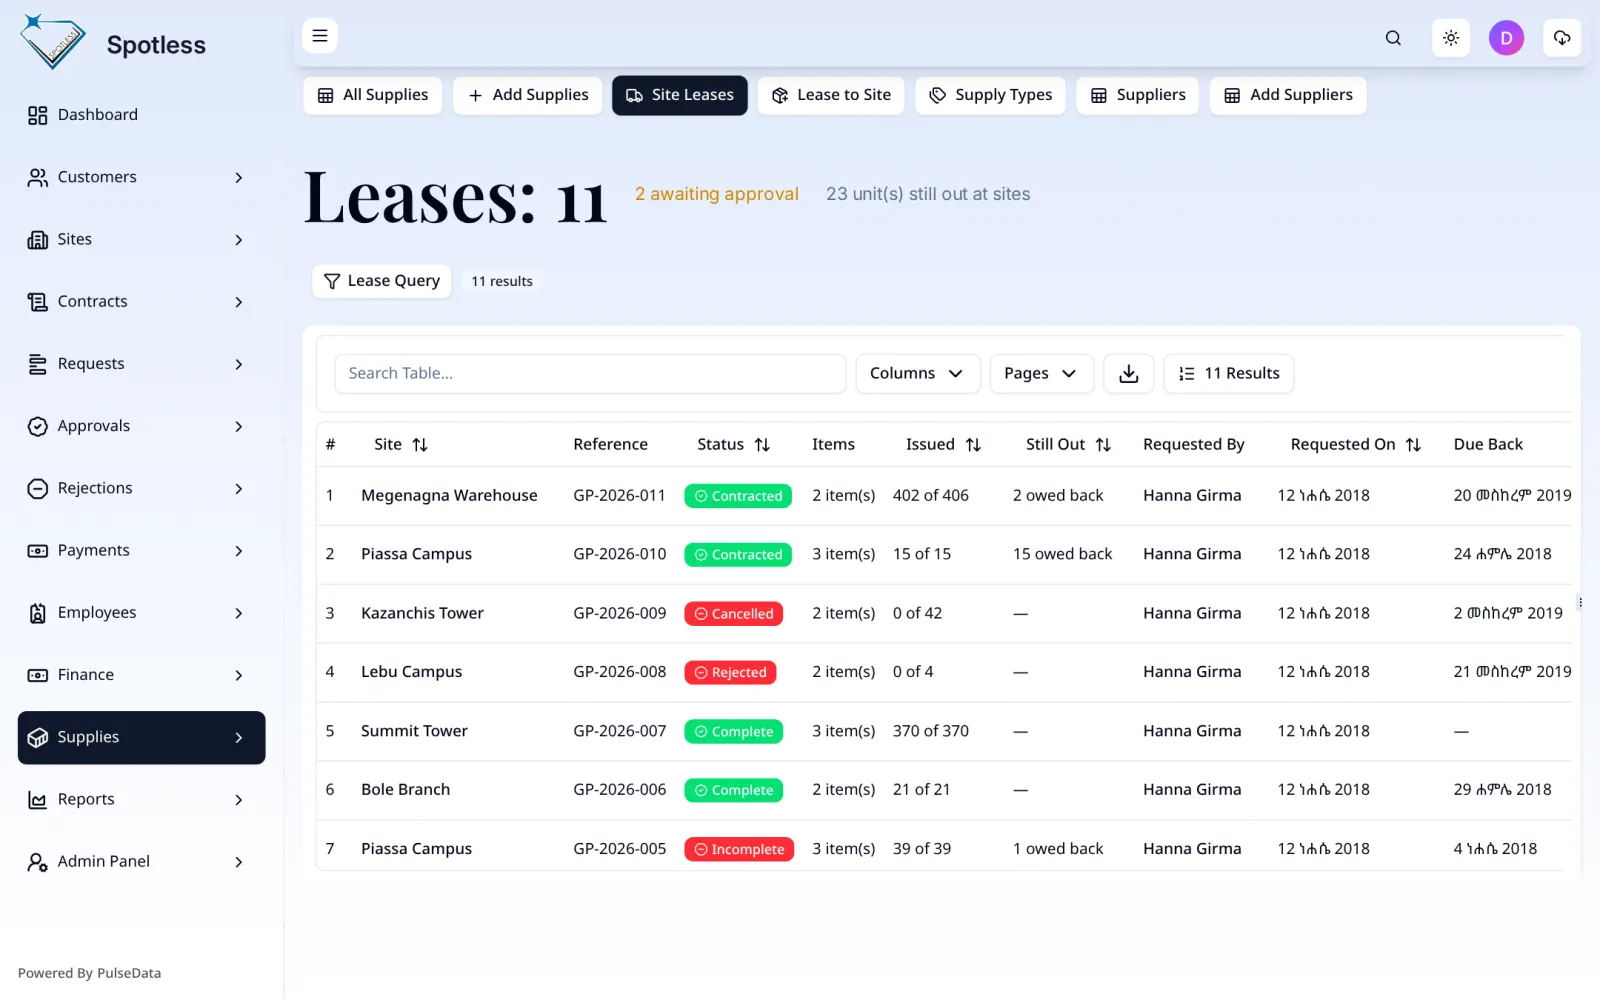This screenshot has width=1600, height=1000.
Task: Expand the Rejections sidebar chevron
Action: coord(239,489)
